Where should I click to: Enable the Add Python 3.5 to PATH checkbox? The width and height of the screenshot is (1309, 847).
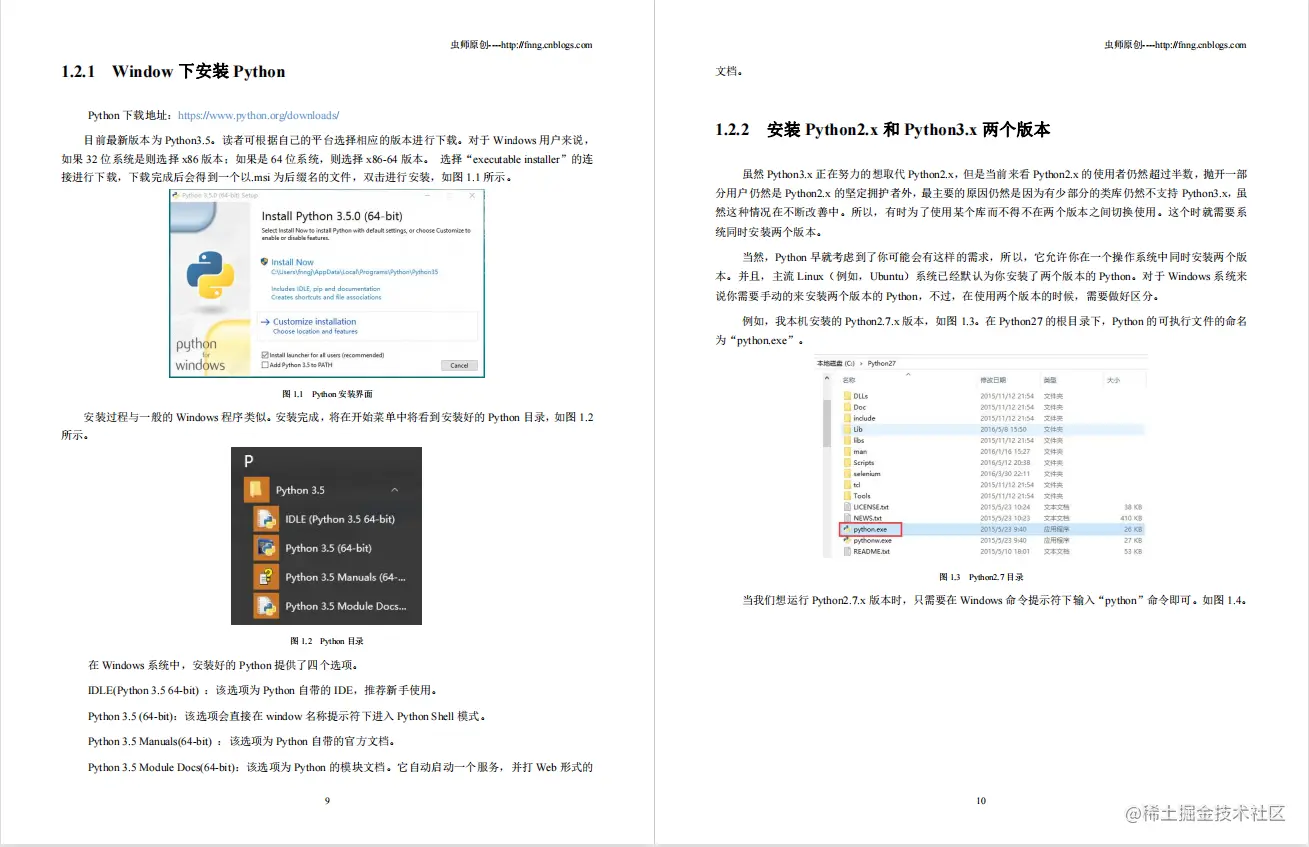[x=264, y=365]
